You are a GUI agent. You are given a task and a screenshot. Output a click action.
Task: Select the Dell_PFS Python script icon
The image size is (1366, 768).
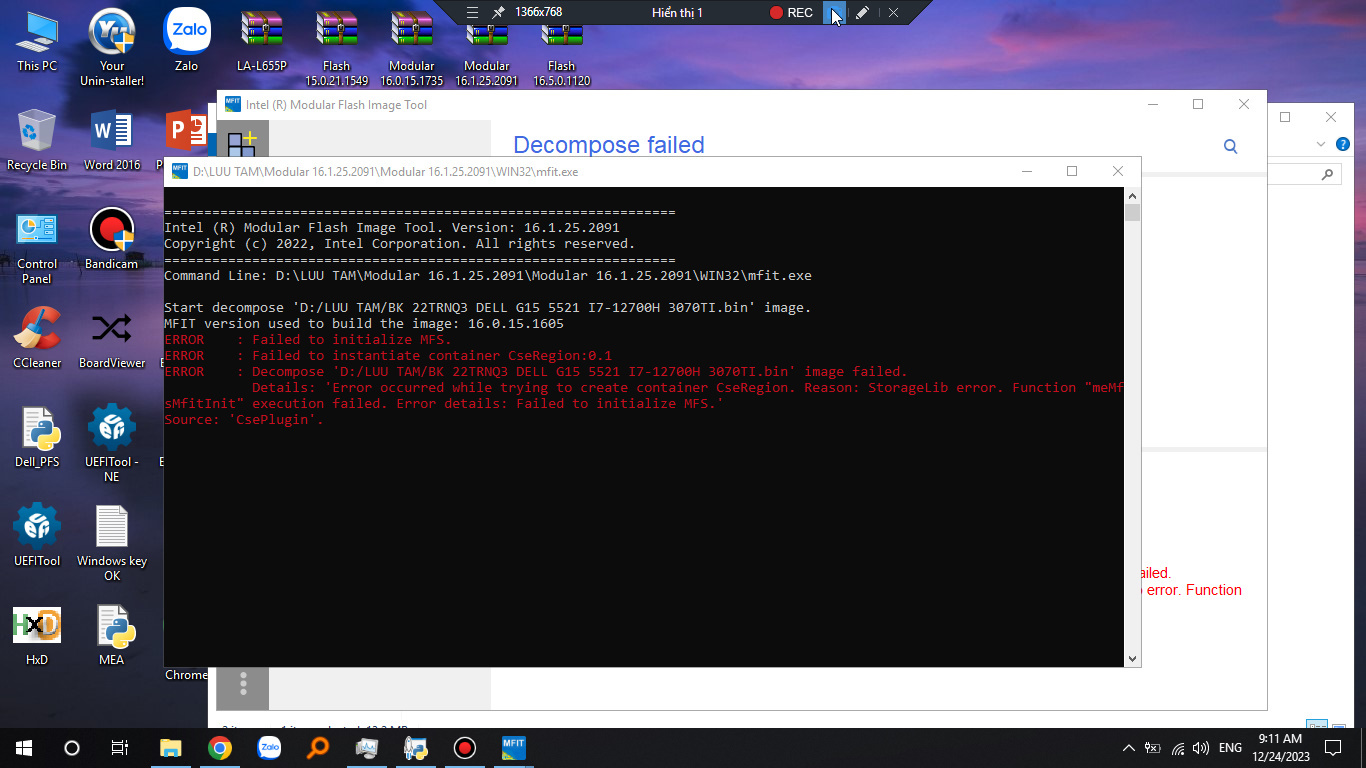click(37, 437)
